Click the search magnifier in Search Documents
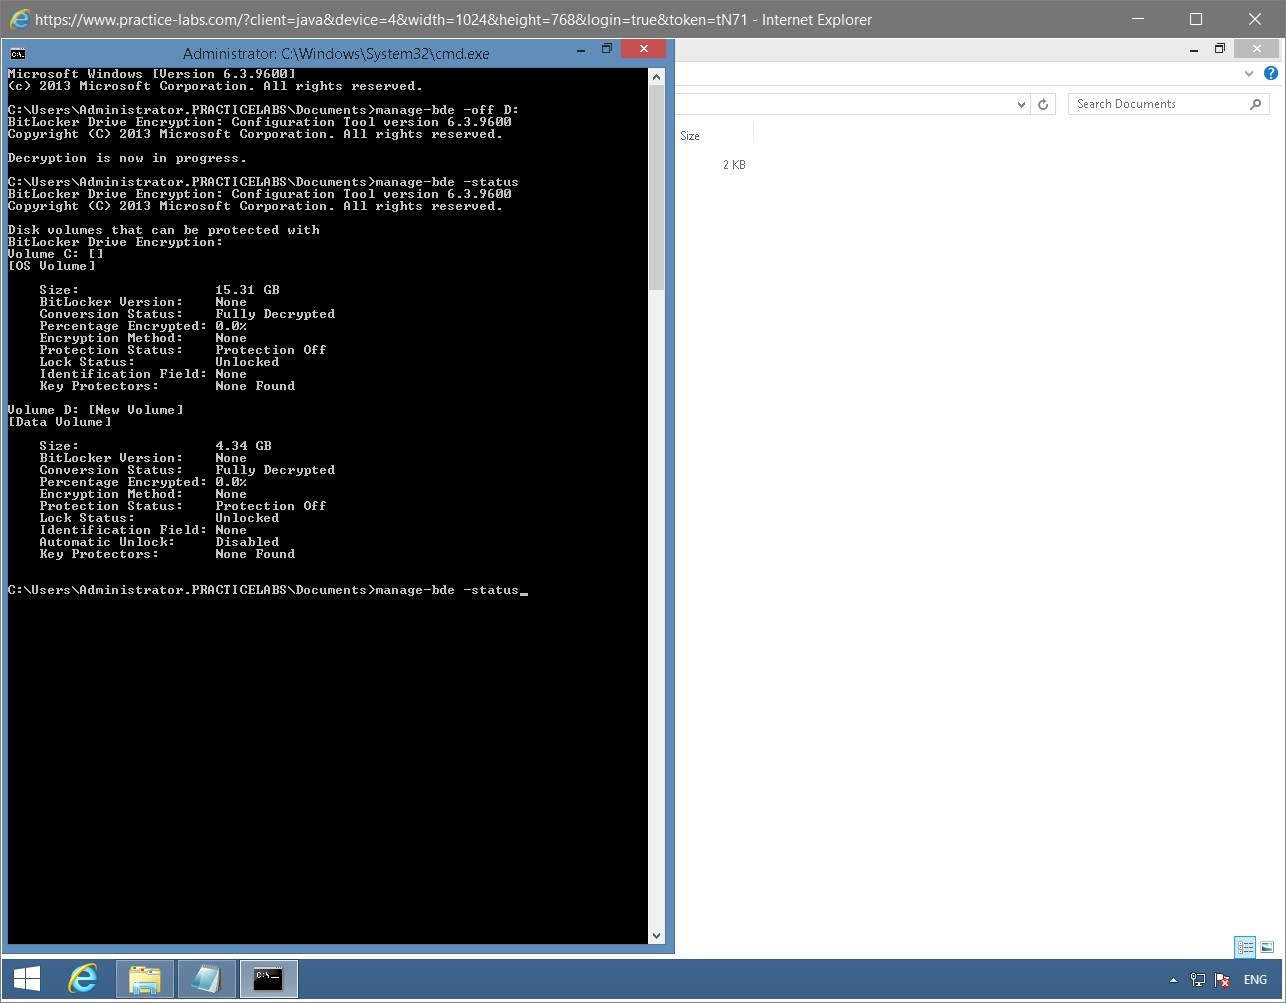The height and width of the screenshot is (1003, 1286). [1256, 103]
